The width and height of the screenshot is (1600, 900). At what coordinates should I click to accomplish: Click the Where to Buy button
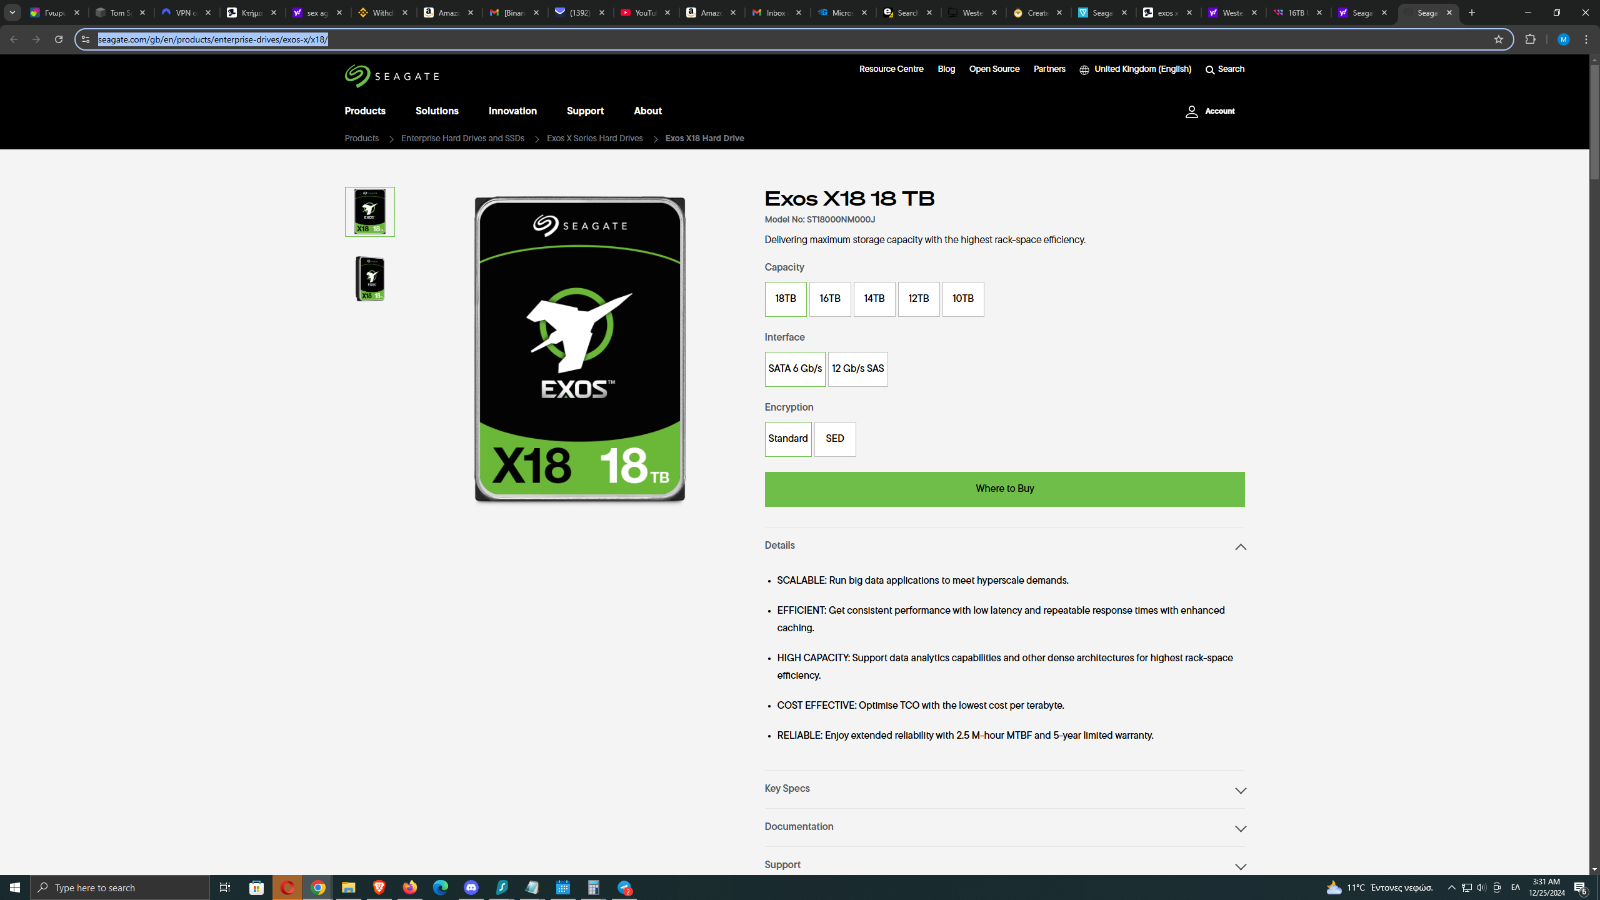pos(1005,489)
